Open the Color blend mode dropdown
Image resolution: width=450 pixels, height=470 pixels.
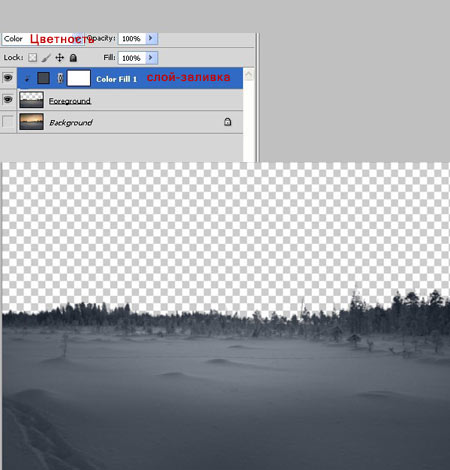(x=43, y=39)
